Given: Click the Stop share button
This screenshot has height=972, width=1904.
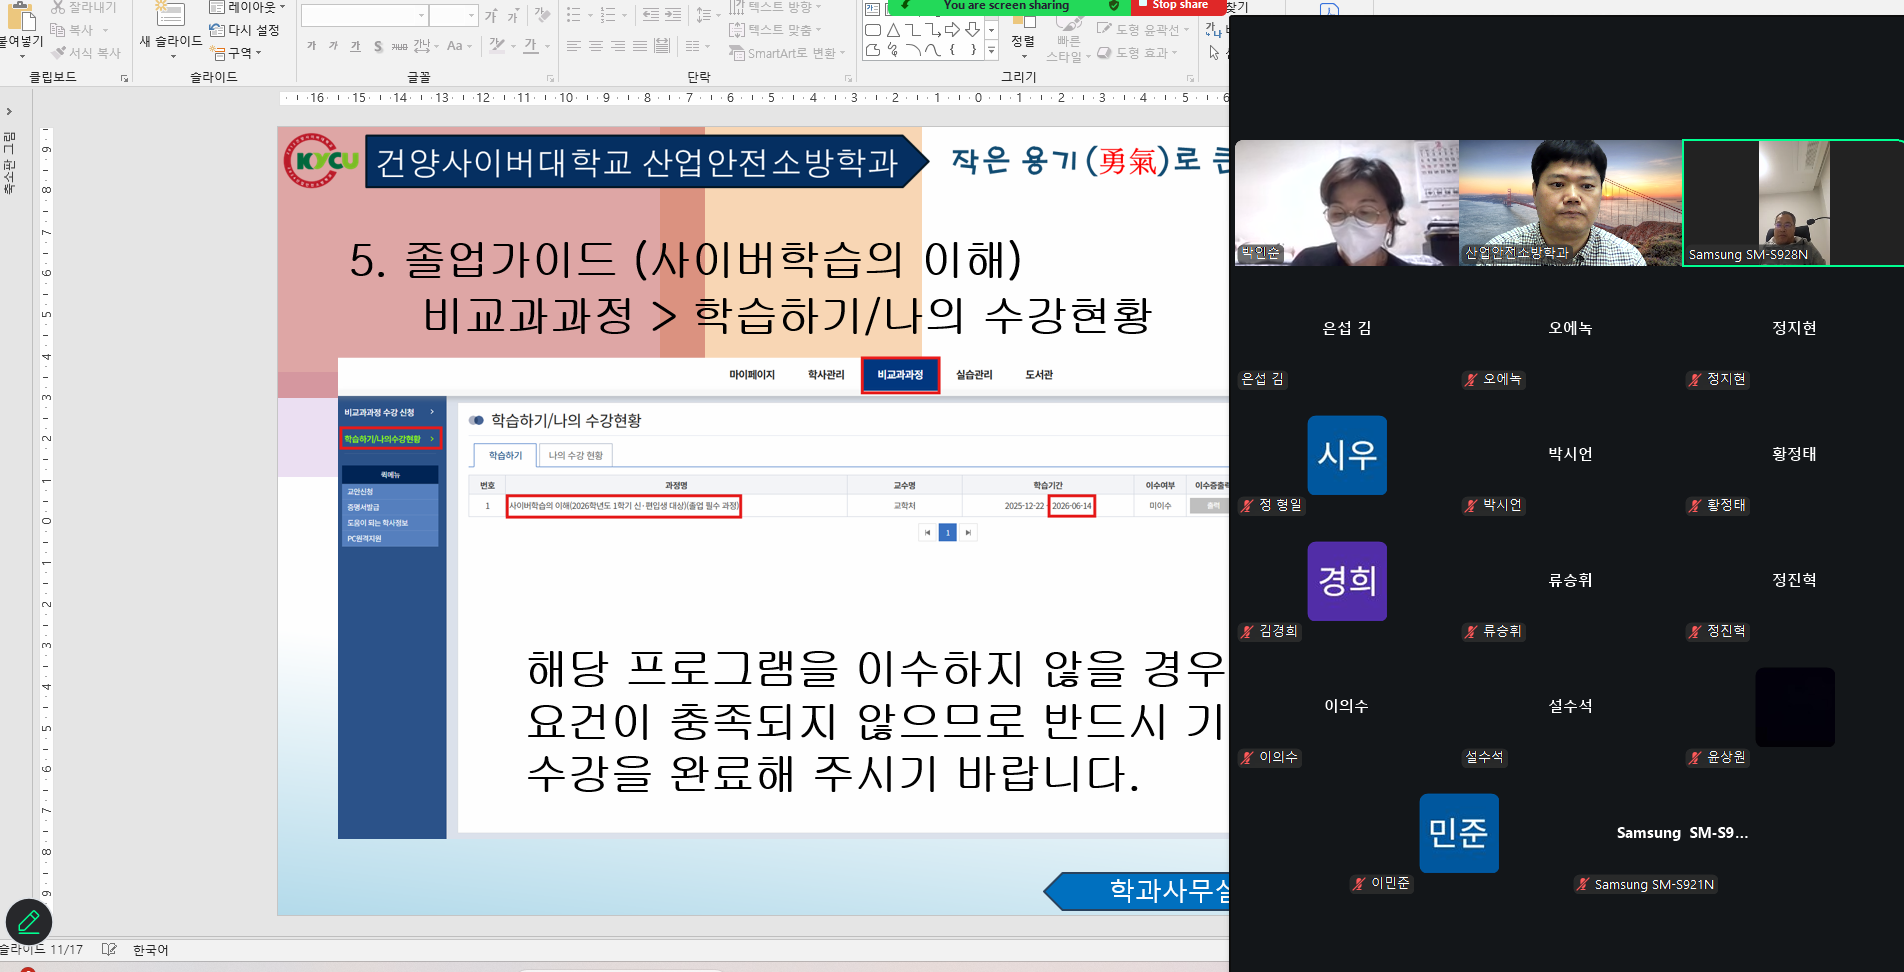Looking at the screenshot, I should click(1173, 6).
